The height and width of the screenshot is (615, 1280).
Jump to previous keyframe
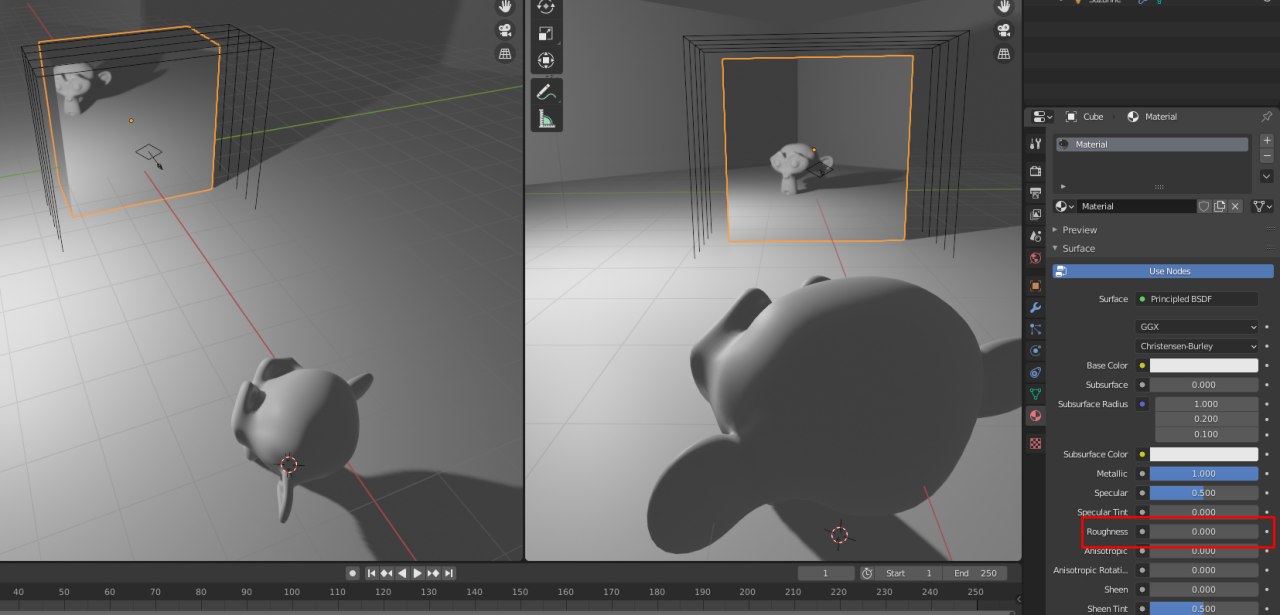pyautogui.click(x=386, y=573)
